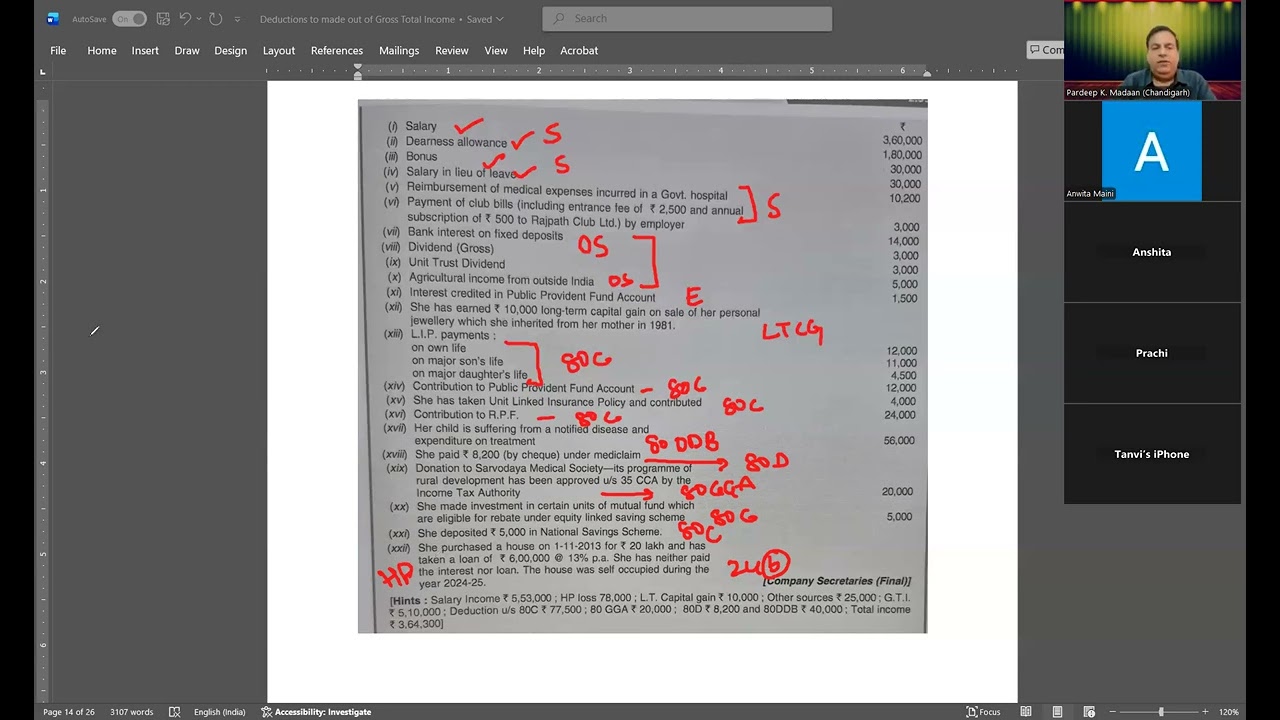Image resolution: width=1280 pixels, height=720 pixels.
Task: Click the zoom in plus button
Action: coord(1204,712)
